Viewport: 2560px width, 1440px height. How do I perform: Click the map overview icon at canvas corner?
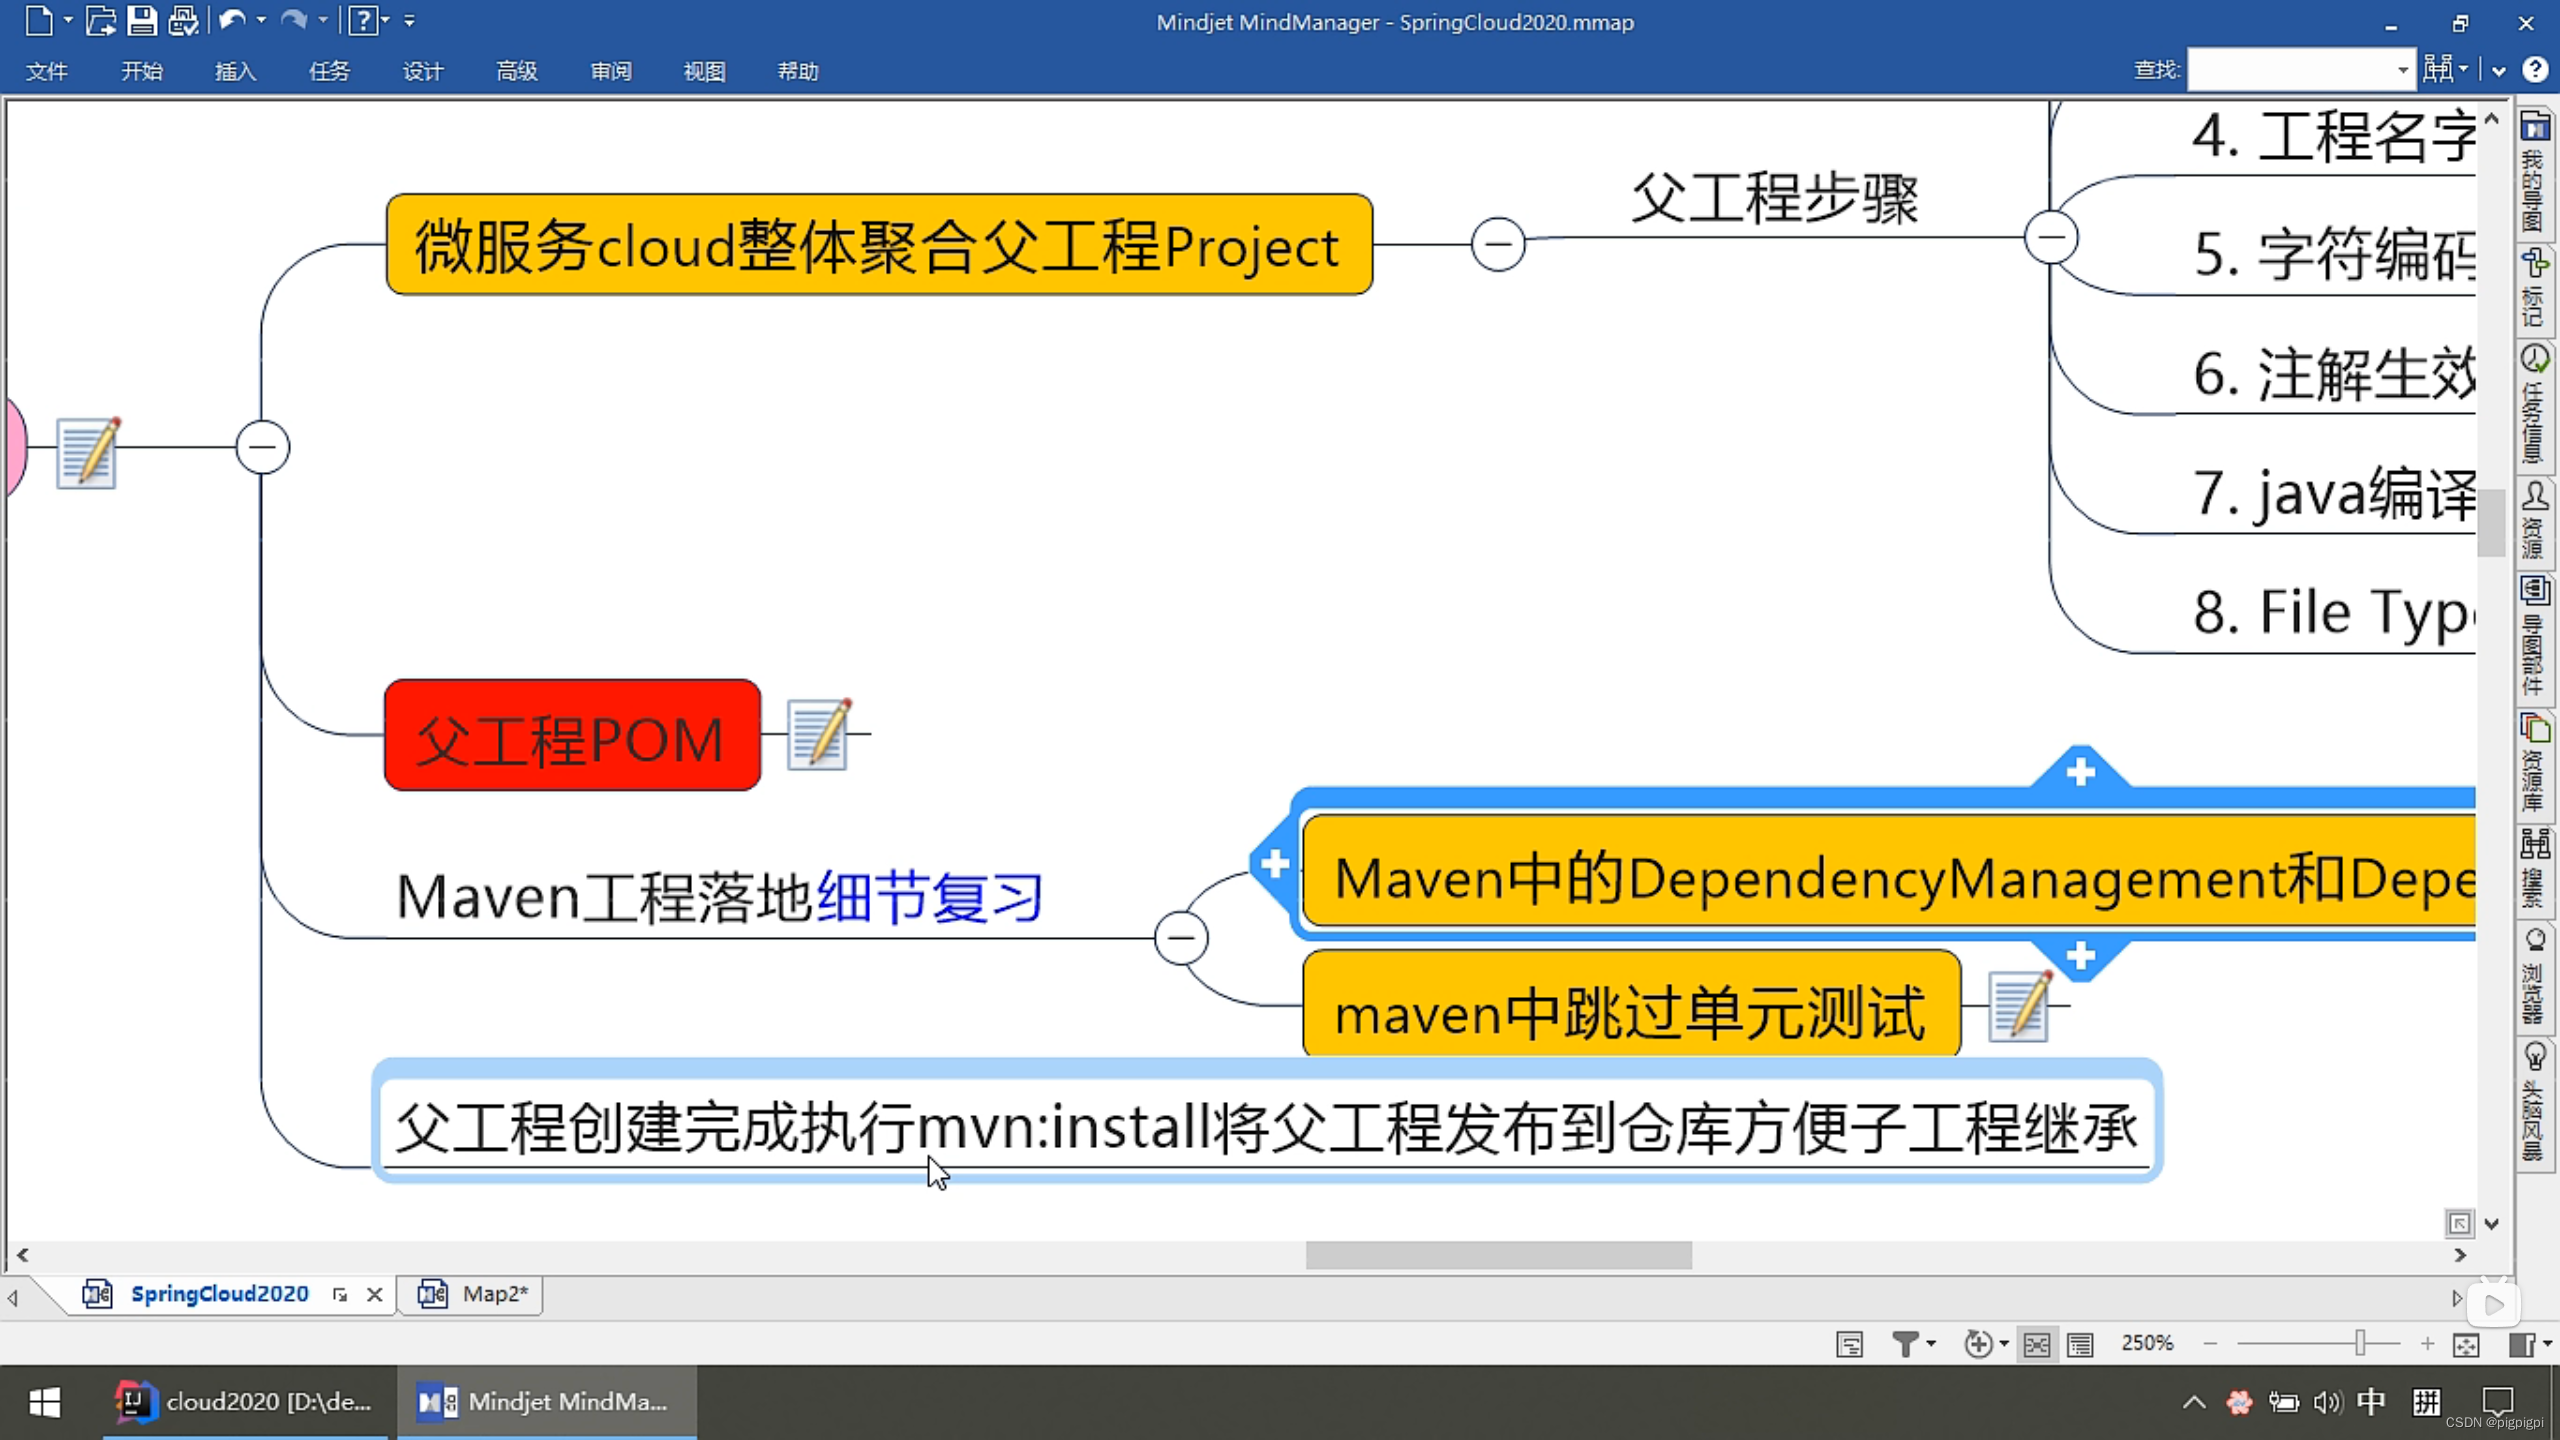pyautogui.click(x=2459, y=1223)
